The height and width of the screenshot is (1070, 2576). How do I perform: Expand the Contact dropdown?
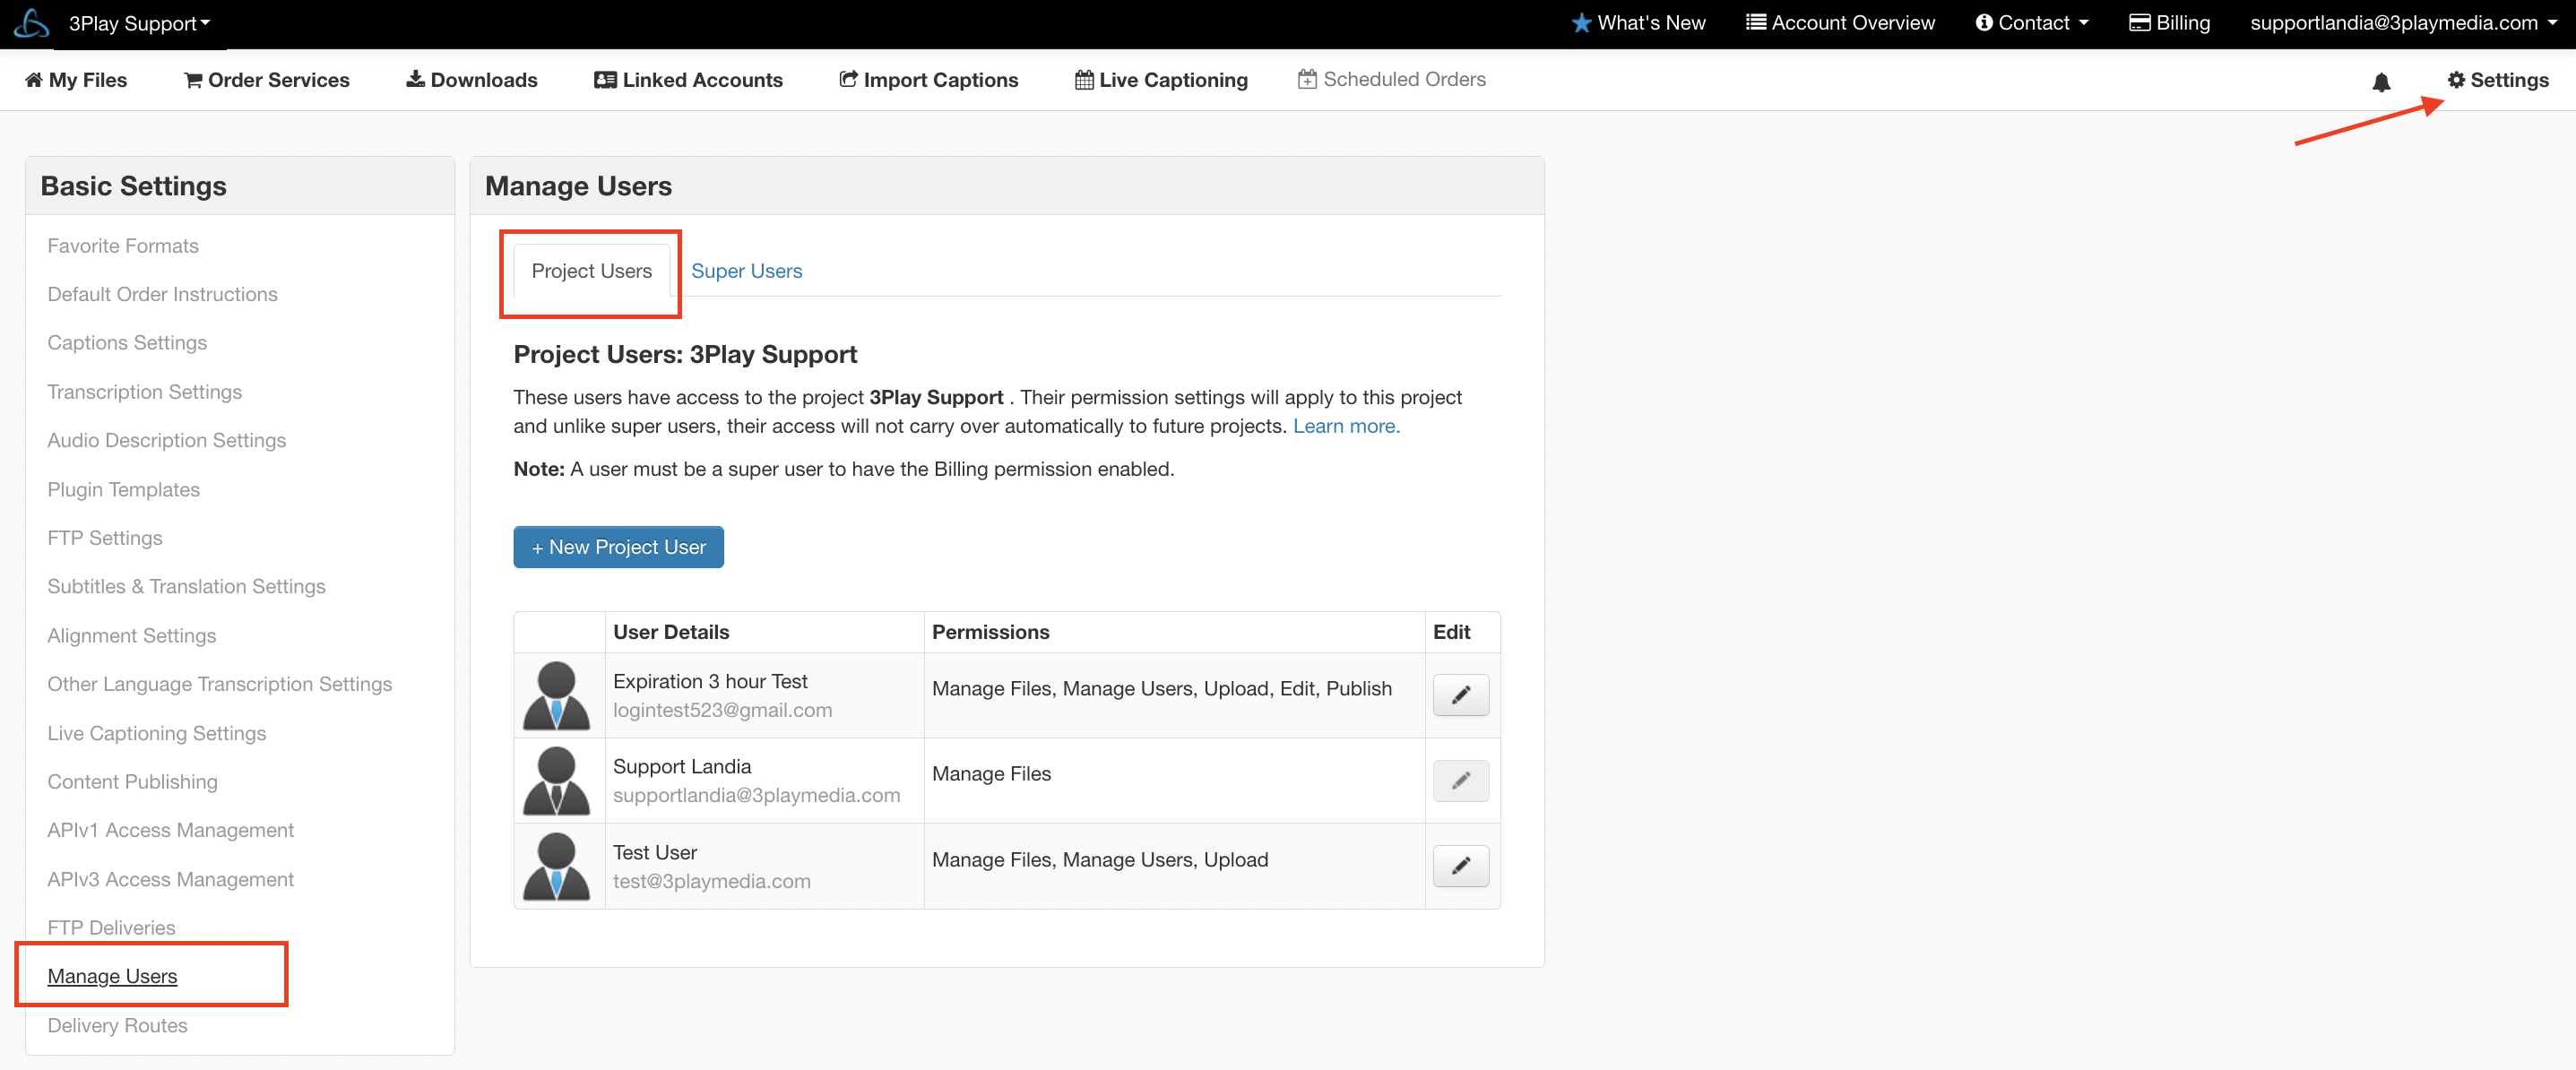tap(2031, 23)
